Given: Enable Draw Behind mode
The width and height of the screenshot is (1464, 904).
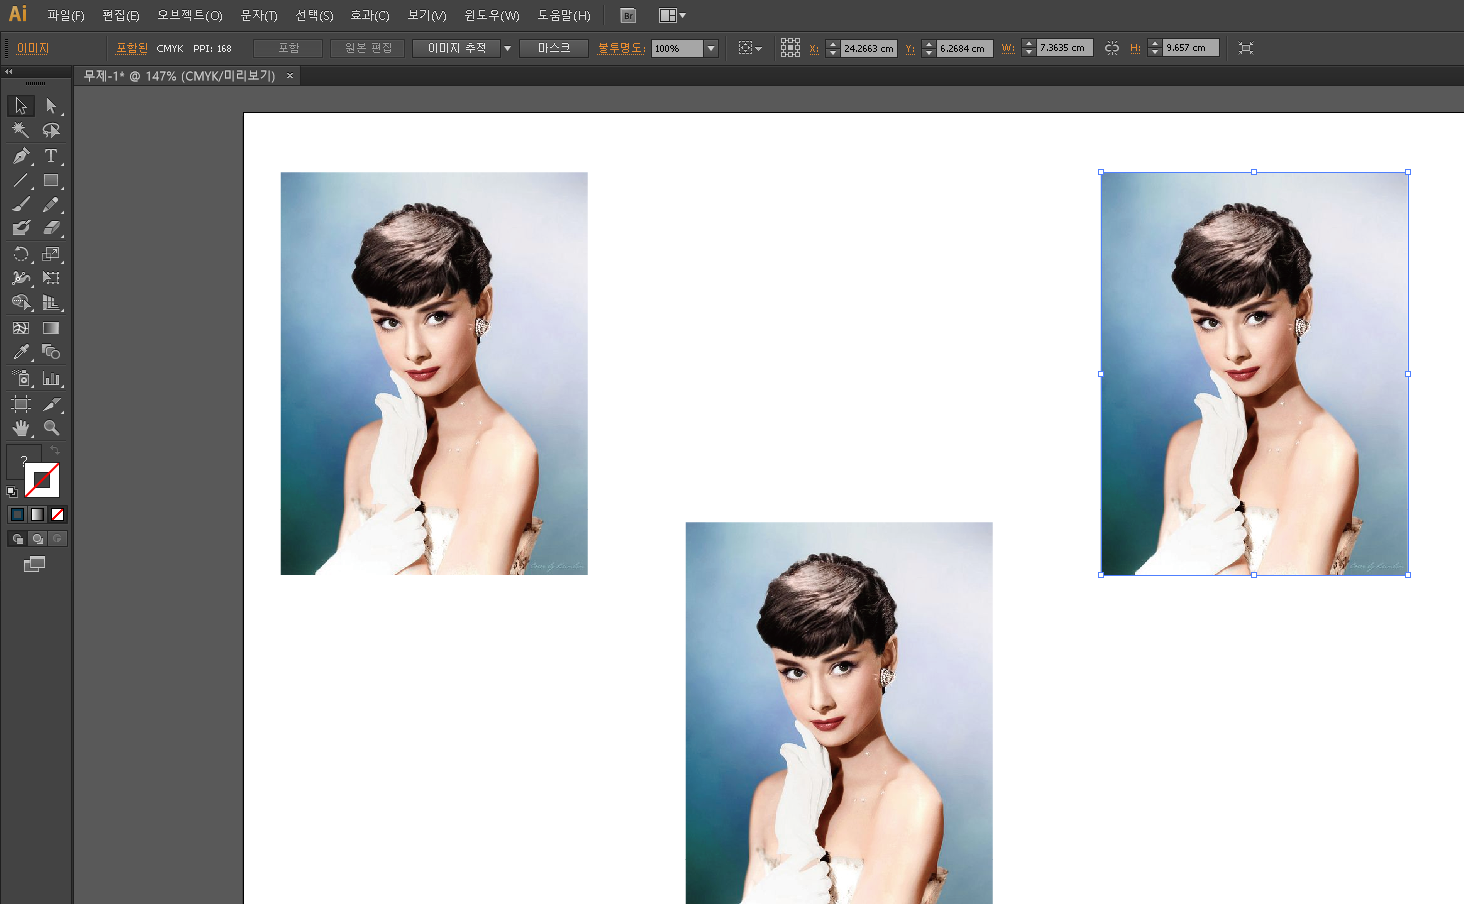Looking at the screenshot, I should pos(38,539).
